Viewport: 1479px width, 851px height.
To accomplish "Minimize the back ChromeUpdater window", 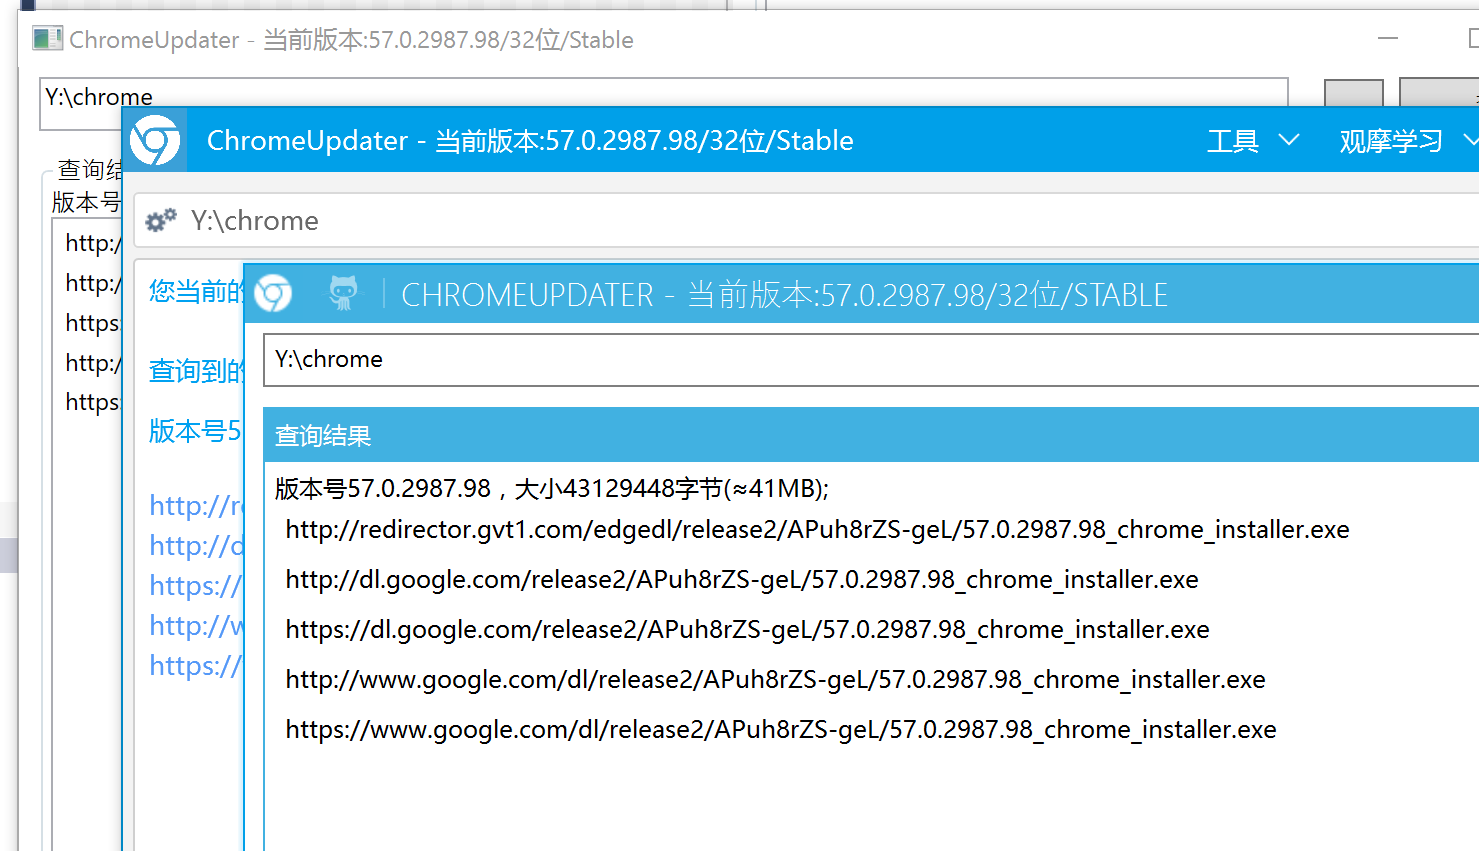I will click(x=1387, y=39).
